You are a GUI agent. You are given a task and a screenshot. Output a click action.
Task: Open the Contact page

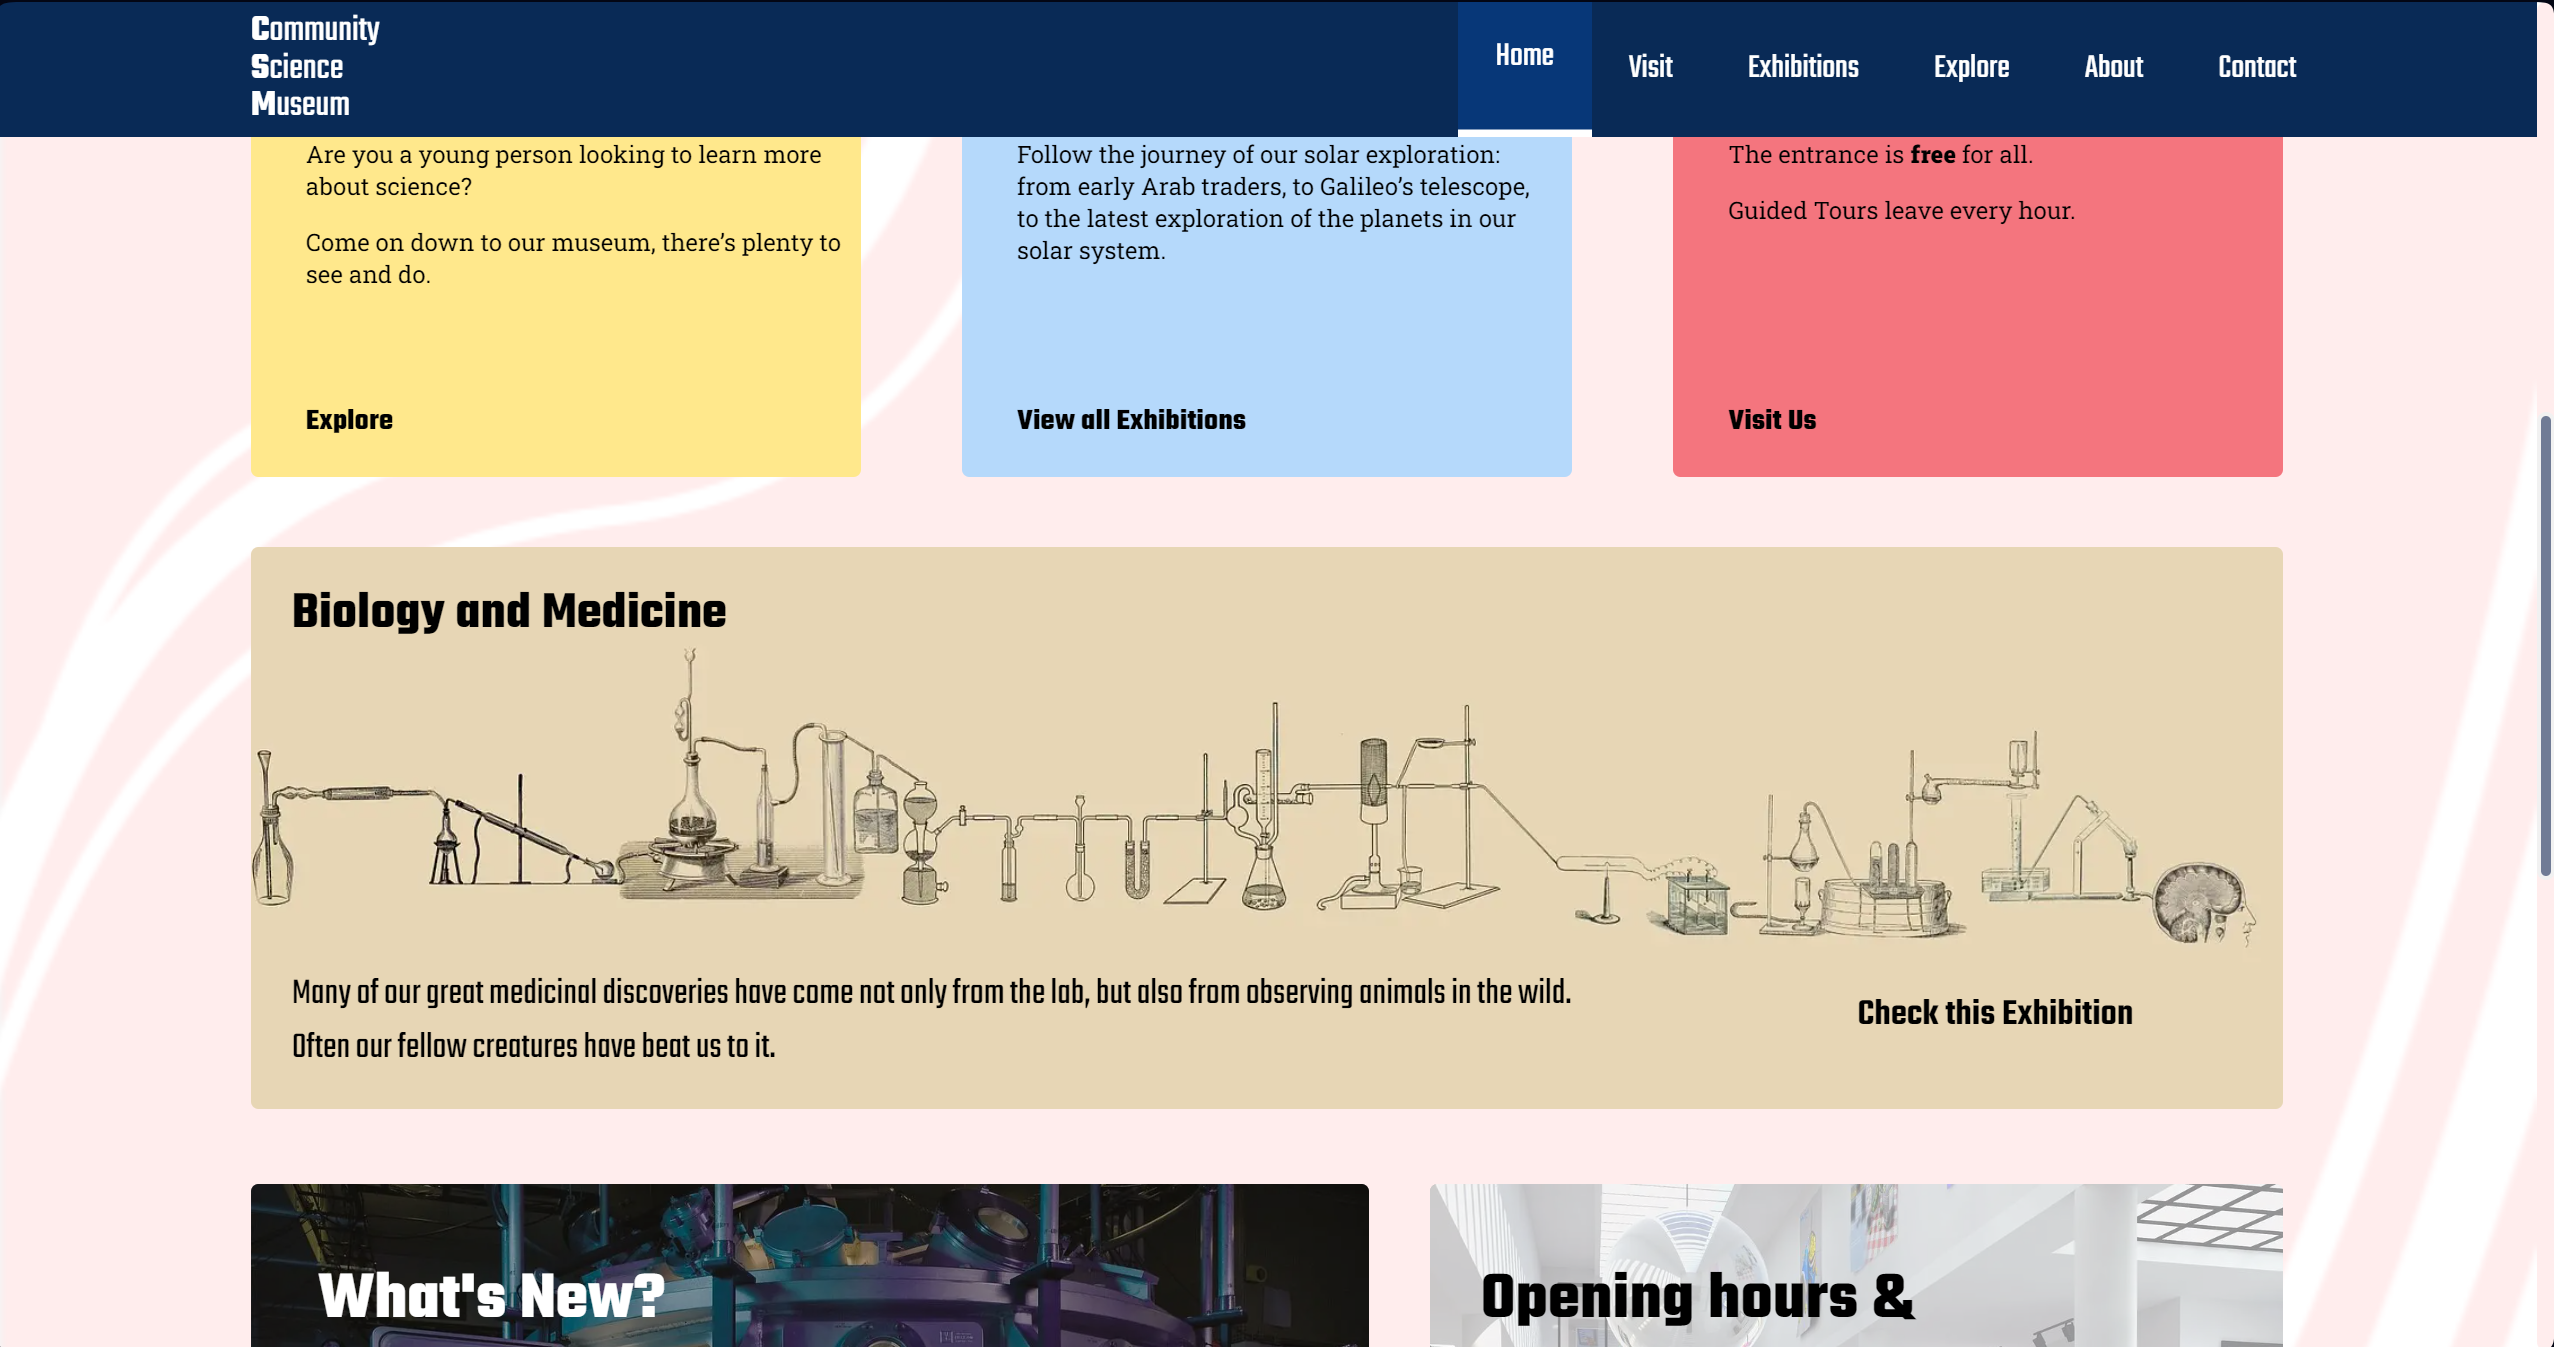[x=2256, y=66]
